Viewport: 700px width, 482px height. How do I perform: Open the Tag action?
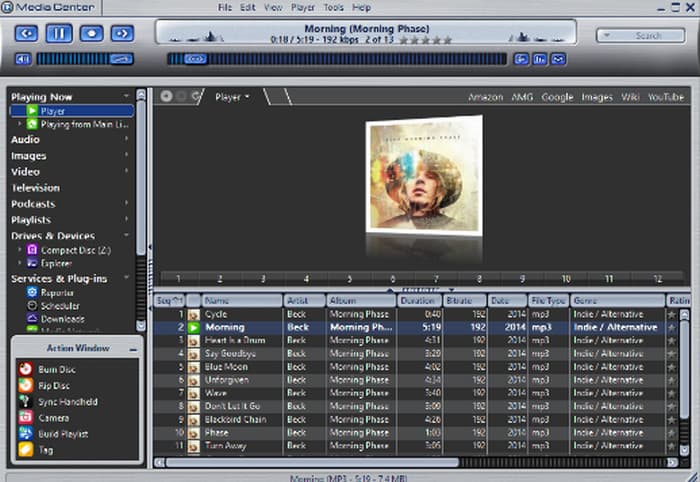(45, 450)
